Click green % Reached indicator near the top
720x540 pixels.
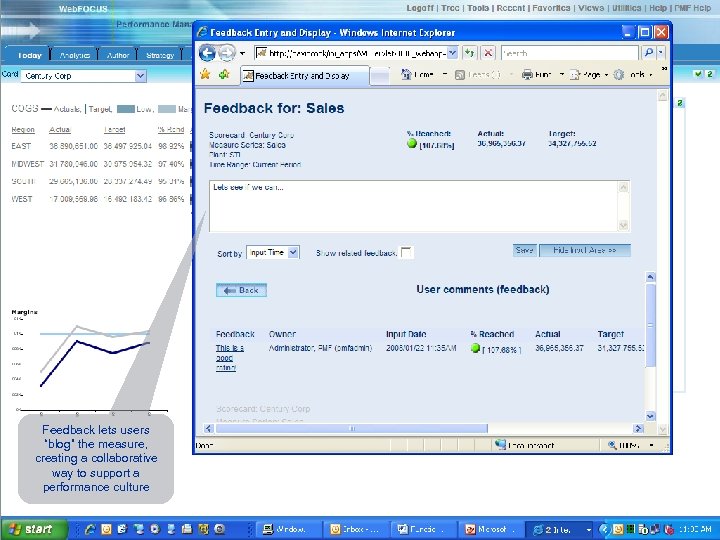point(412,144)
